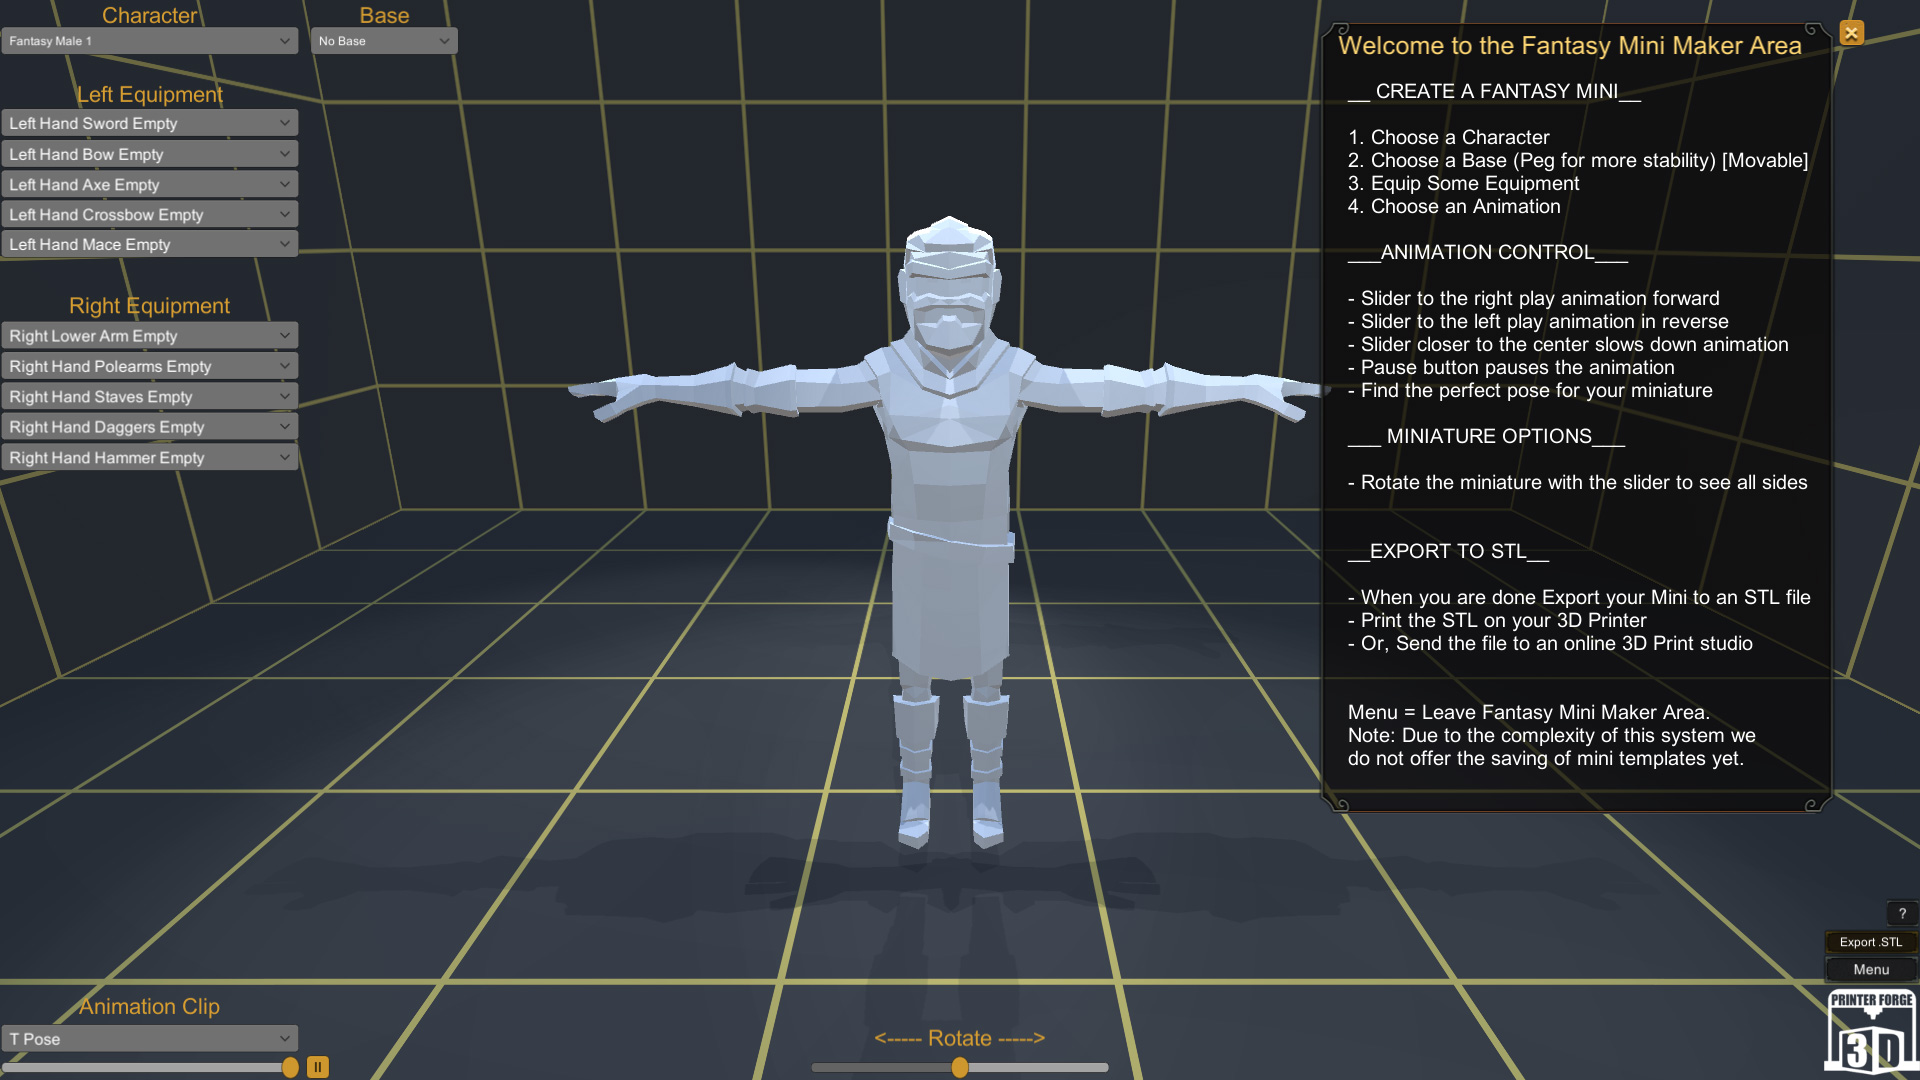Open the Left Hand Crossbow Empty dropdown

point(150,213)
